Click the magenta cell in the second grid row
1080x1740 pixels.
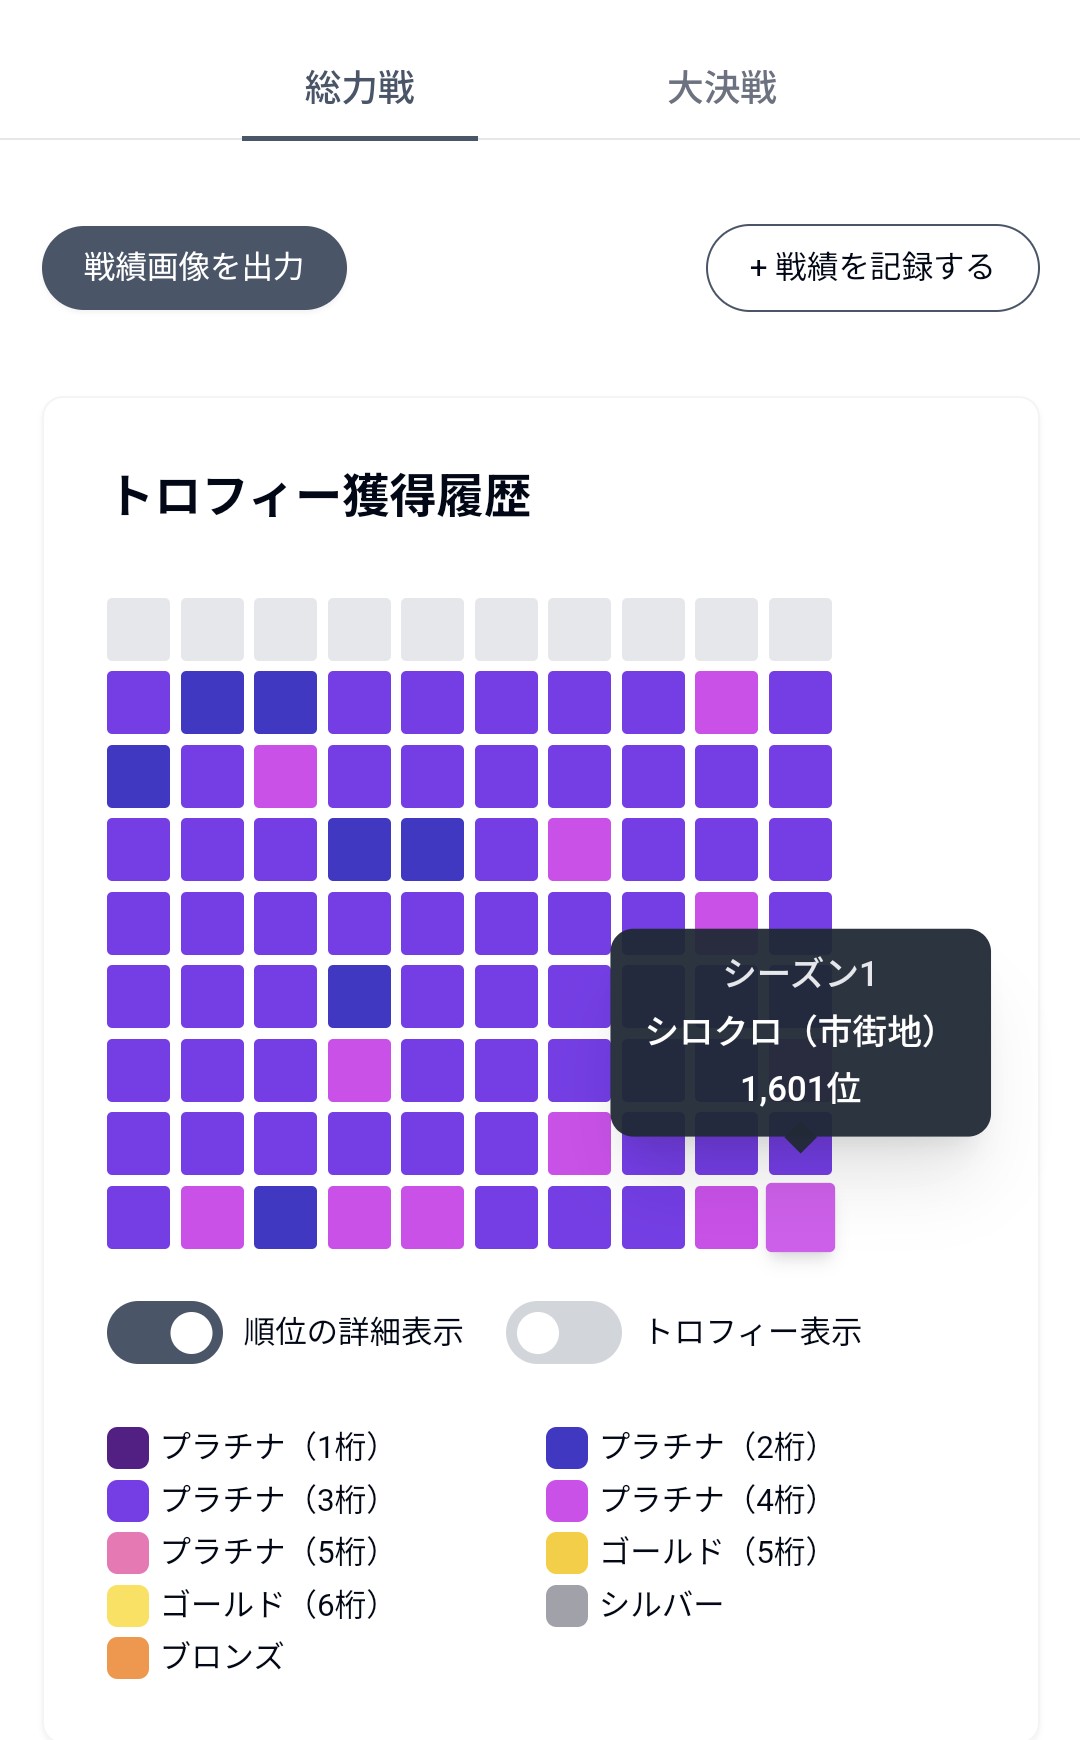[x=726, y=702]
